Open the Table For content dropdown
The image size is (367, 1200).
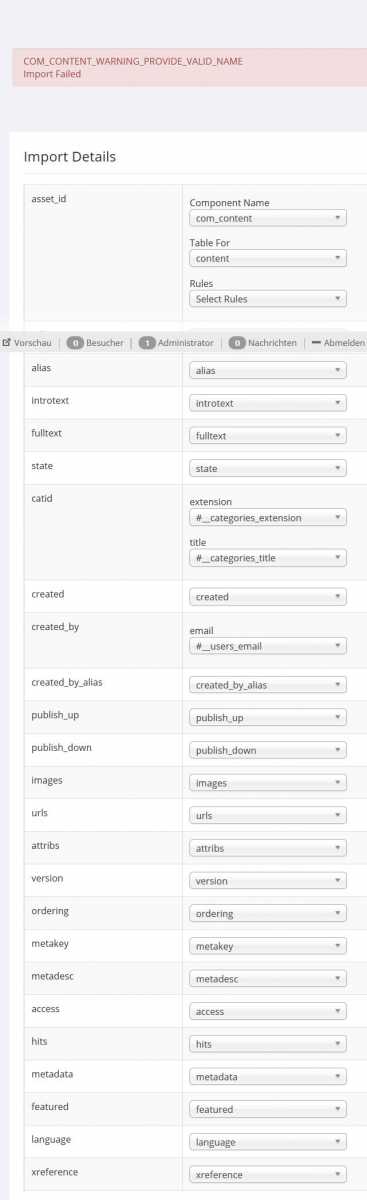tap(268, 258)
